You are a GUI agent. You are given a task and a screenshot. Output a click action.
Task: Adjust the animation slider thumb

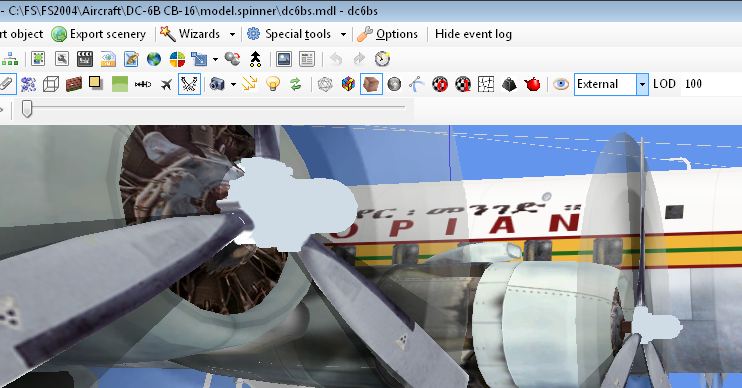click(x=27, y=108)
